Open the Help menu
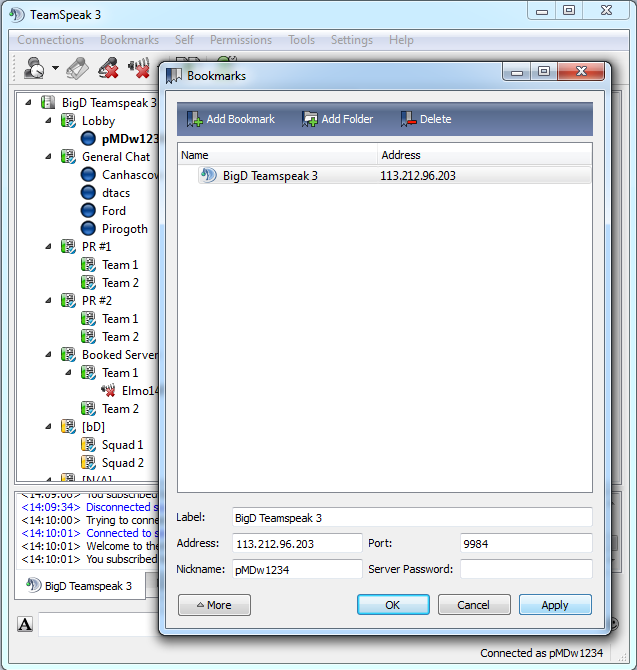This screenshot has height=670, width=637. (401, 40)
